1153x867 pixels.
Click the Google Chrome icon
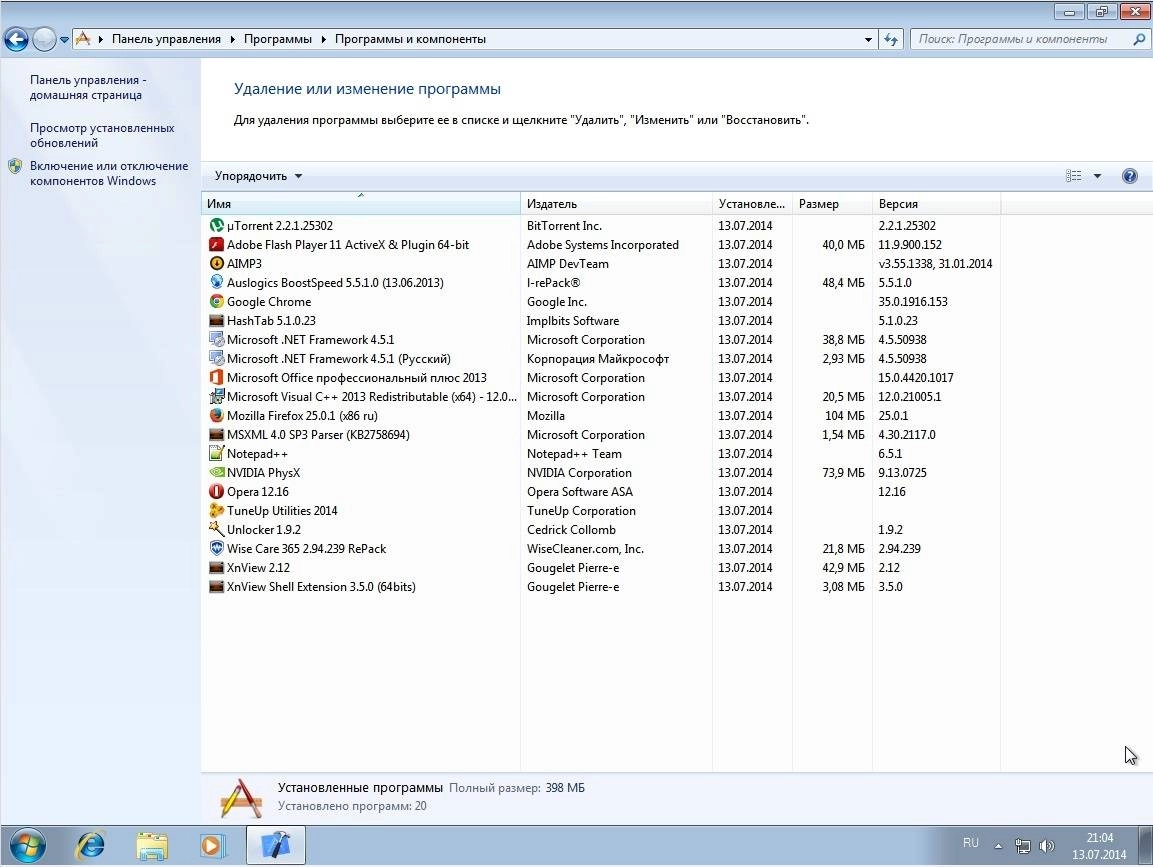(x=216, y=302)
